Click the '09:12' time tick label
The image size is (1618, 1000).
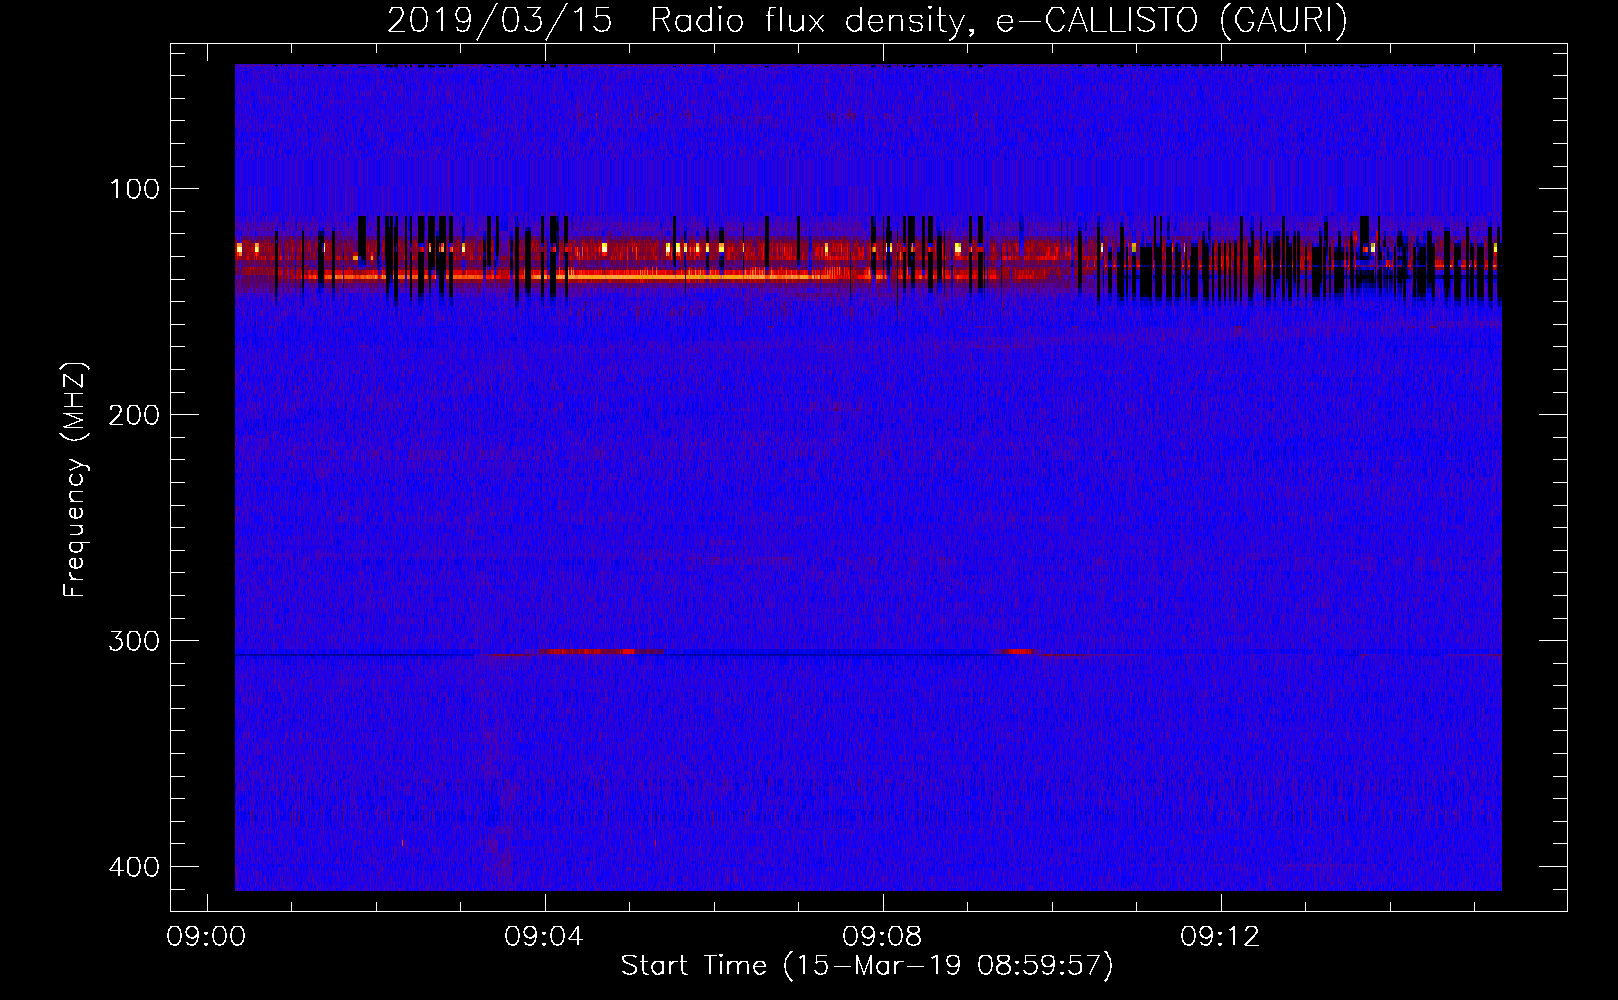pyautogui.click(x=1220, y=937)
